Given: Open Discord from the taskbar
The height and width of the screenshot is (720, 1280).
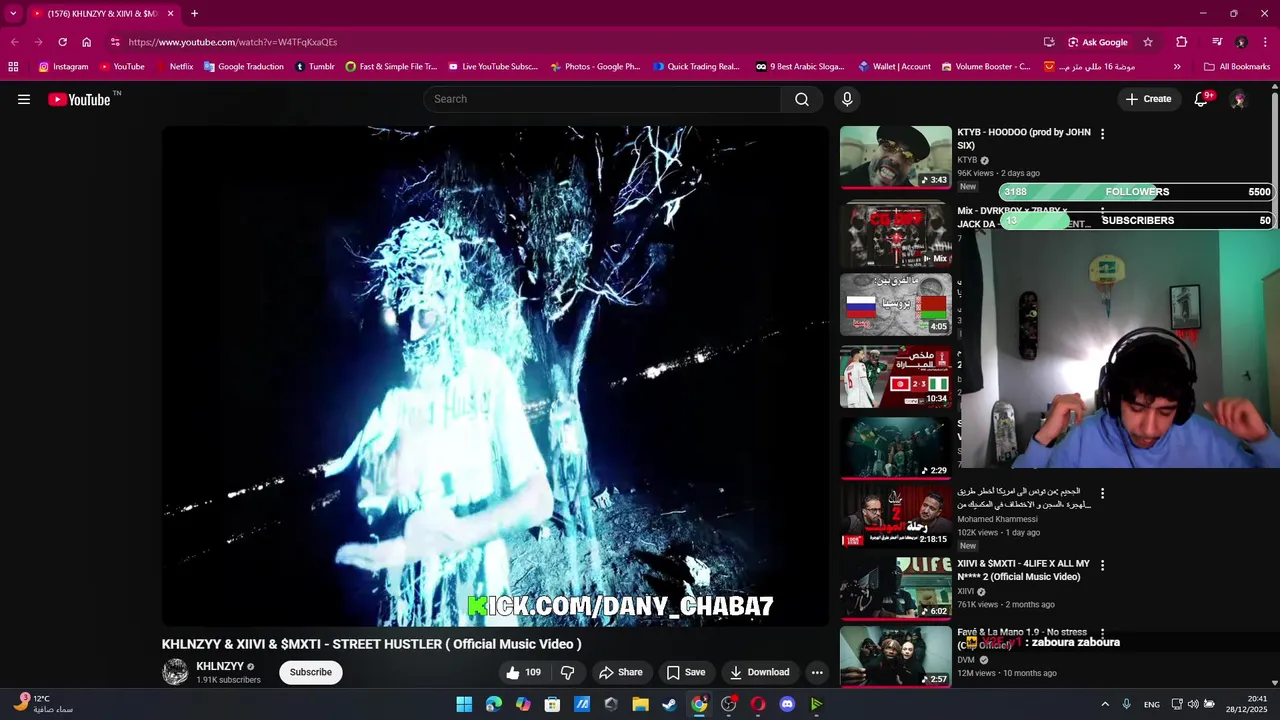Looking at the screenshot, I should [787, 704].
